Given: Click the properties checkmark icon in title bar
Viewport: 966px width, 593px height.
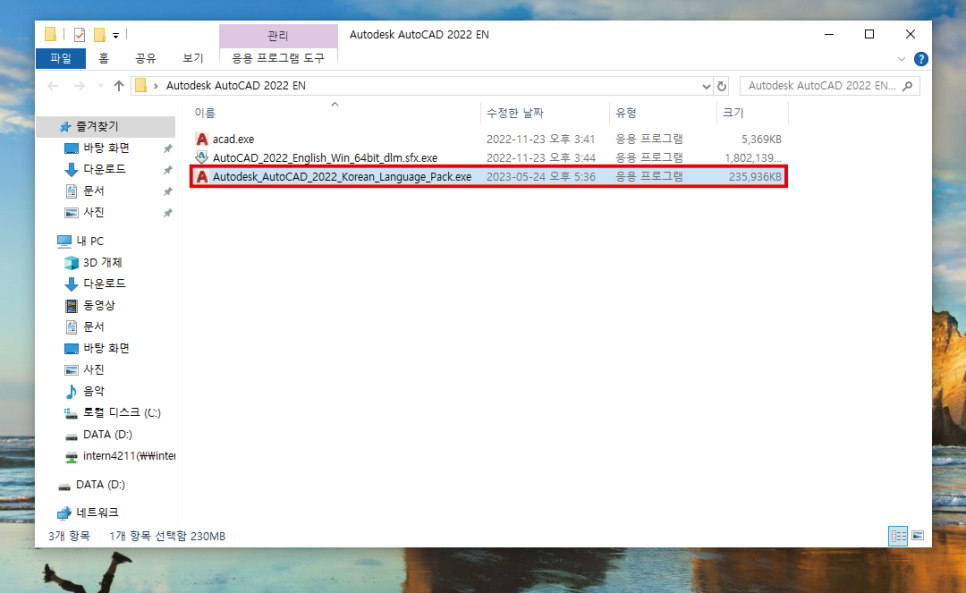Looking at the screenshot, I should [79, 35].
